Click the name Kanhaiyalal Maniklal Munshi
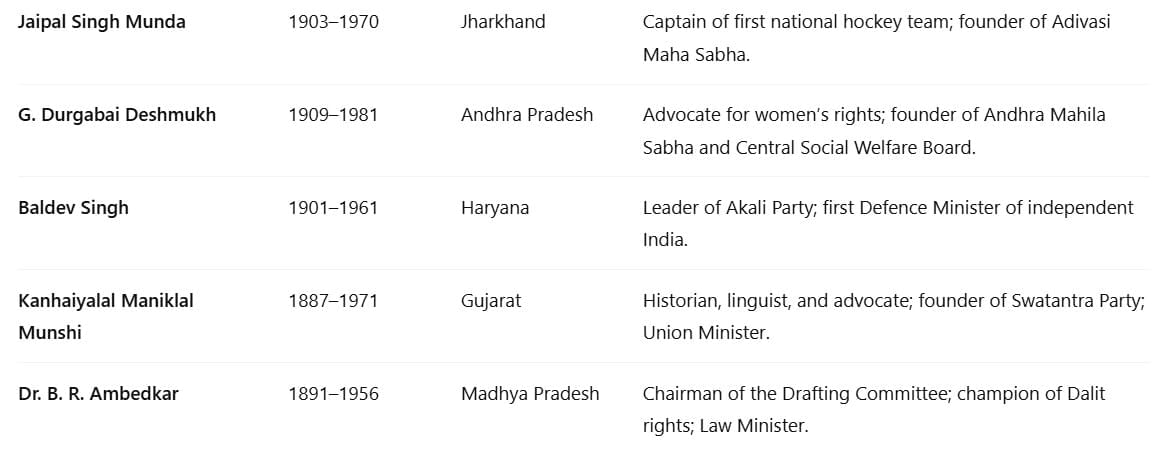 pyautogui.click(x=106, y=317)
